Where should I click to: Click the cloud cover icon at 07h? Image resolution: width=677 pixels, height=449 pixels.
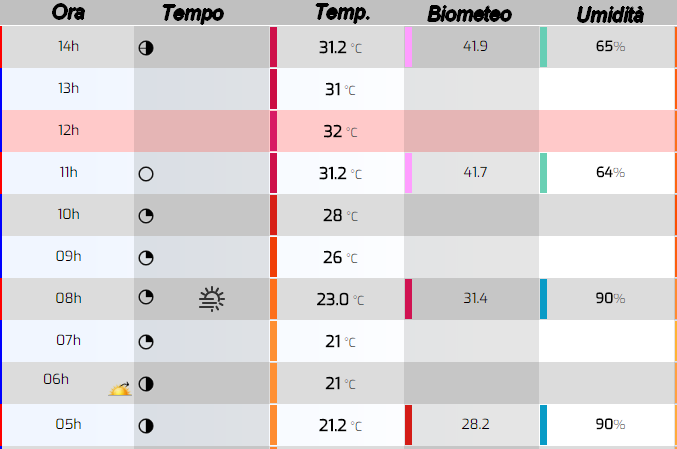pyautogui.click(x=146, y=342)
